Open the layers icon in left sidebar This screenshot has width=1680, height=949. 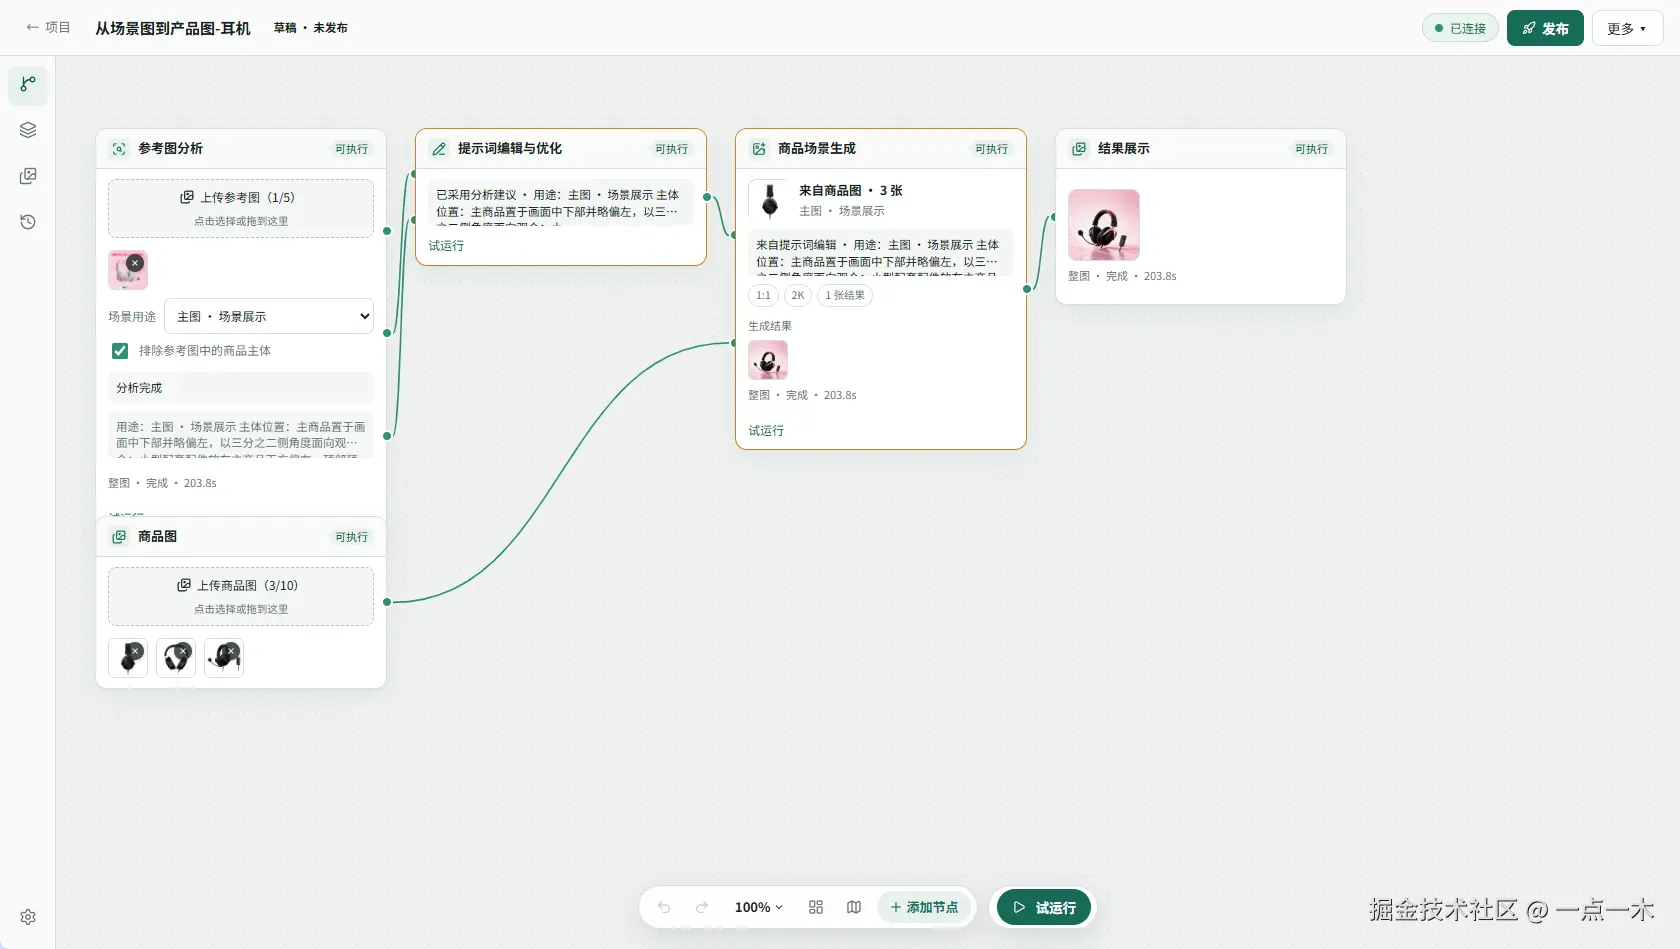pyautogui.click(x=28, y=130)
